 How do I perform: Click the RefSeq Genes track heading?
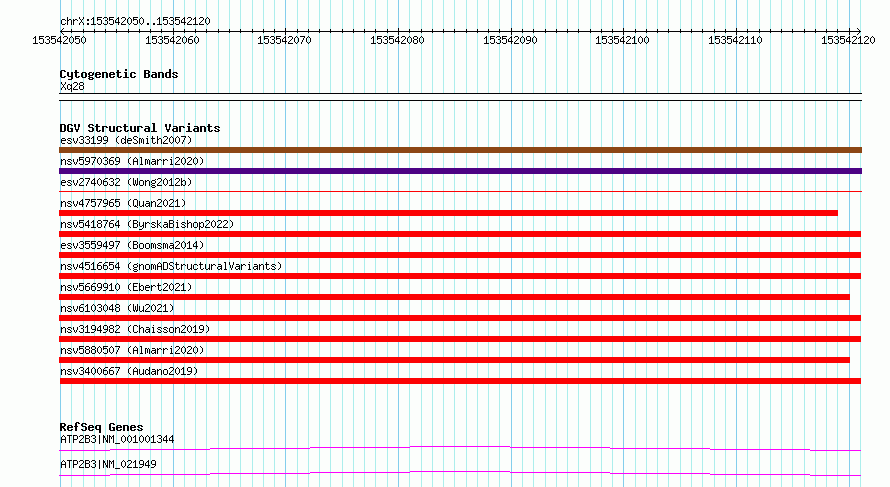tap(101, 427)
